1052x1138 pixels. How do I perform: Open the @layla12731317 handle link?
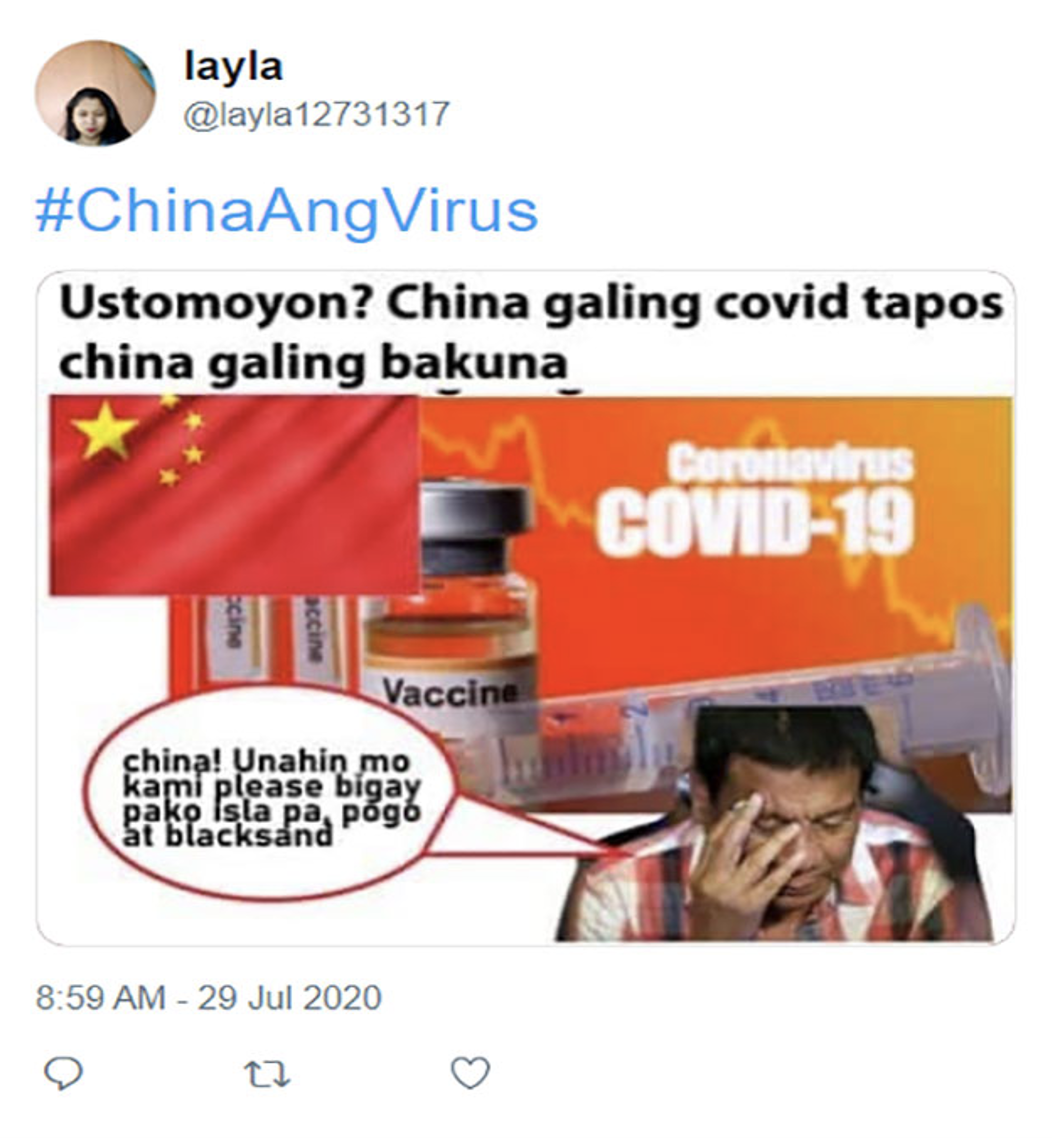[x=316, y=115]
